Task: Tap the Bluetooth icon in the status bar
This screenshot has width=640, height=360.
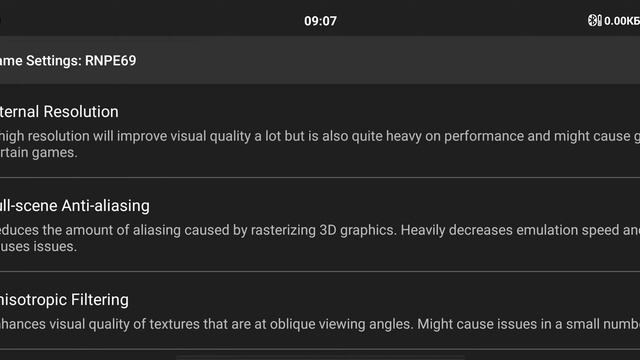Action: 592,20
